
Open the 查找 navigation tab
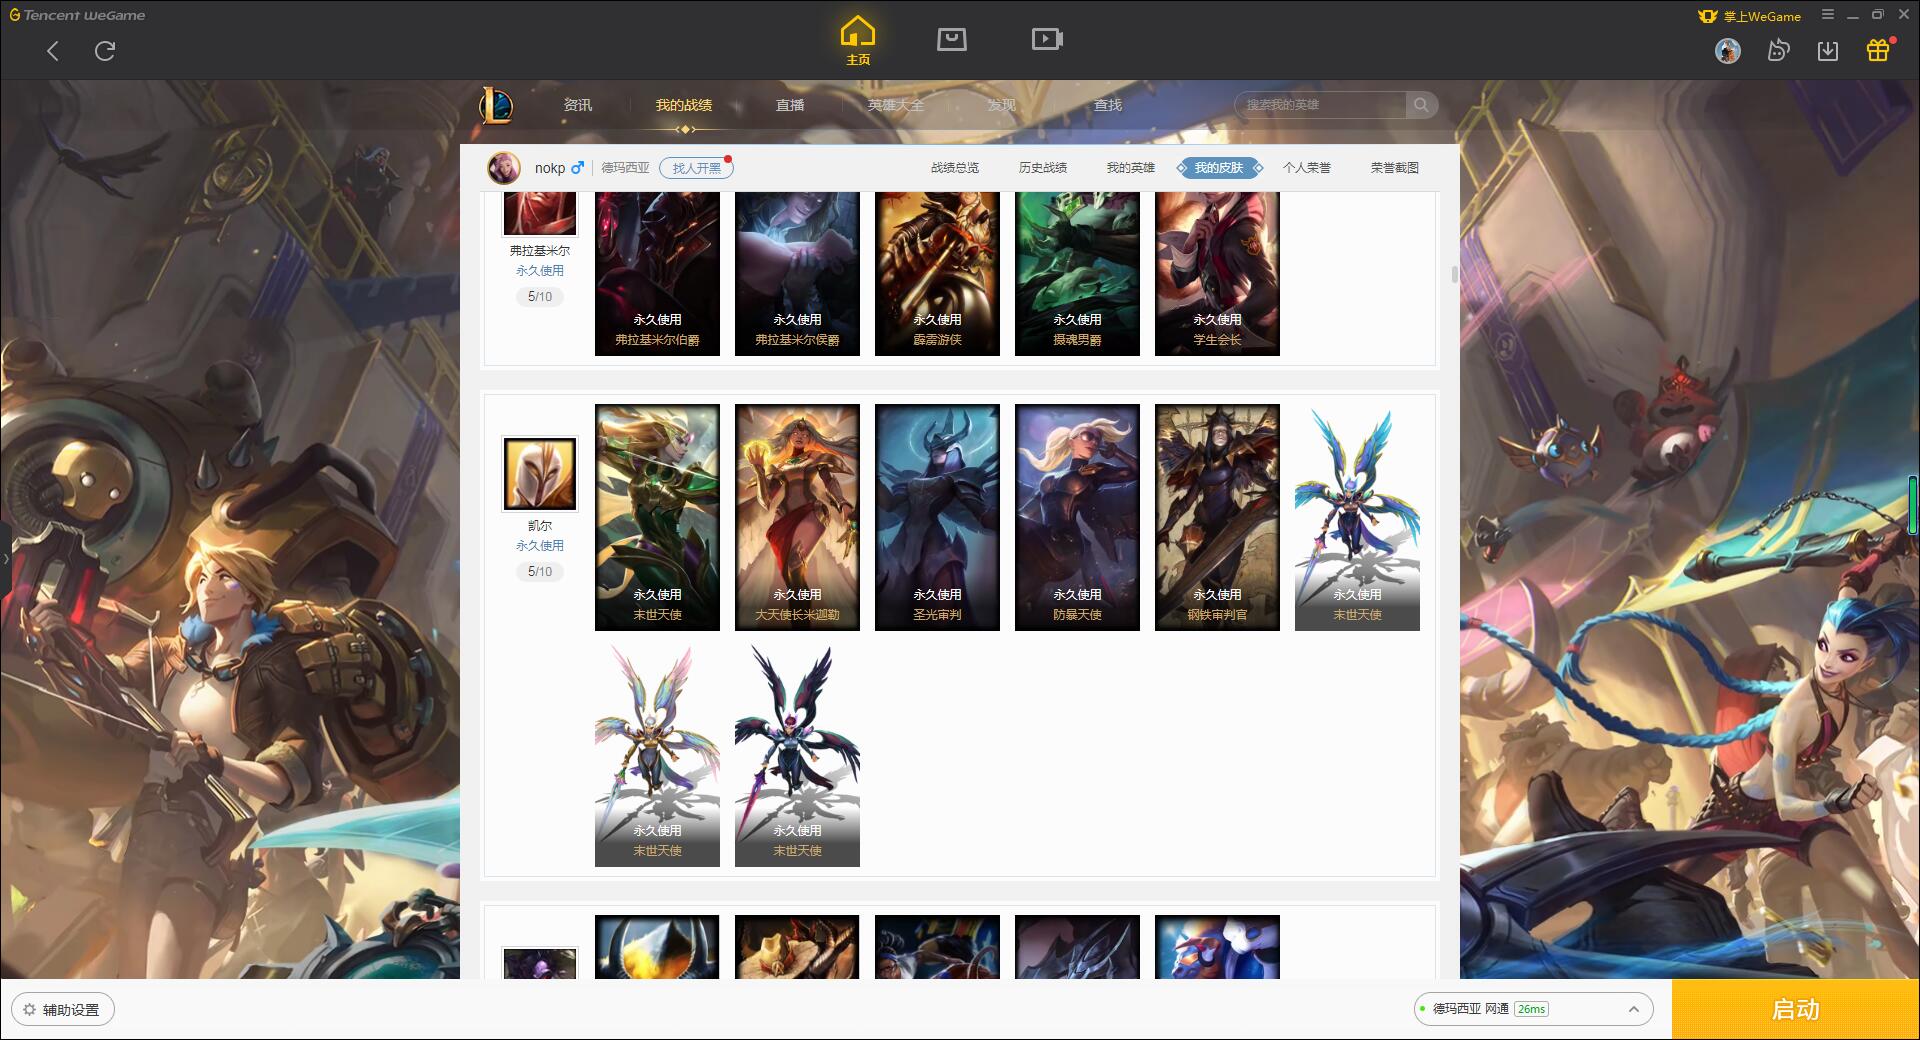[x=1107, y=105]
